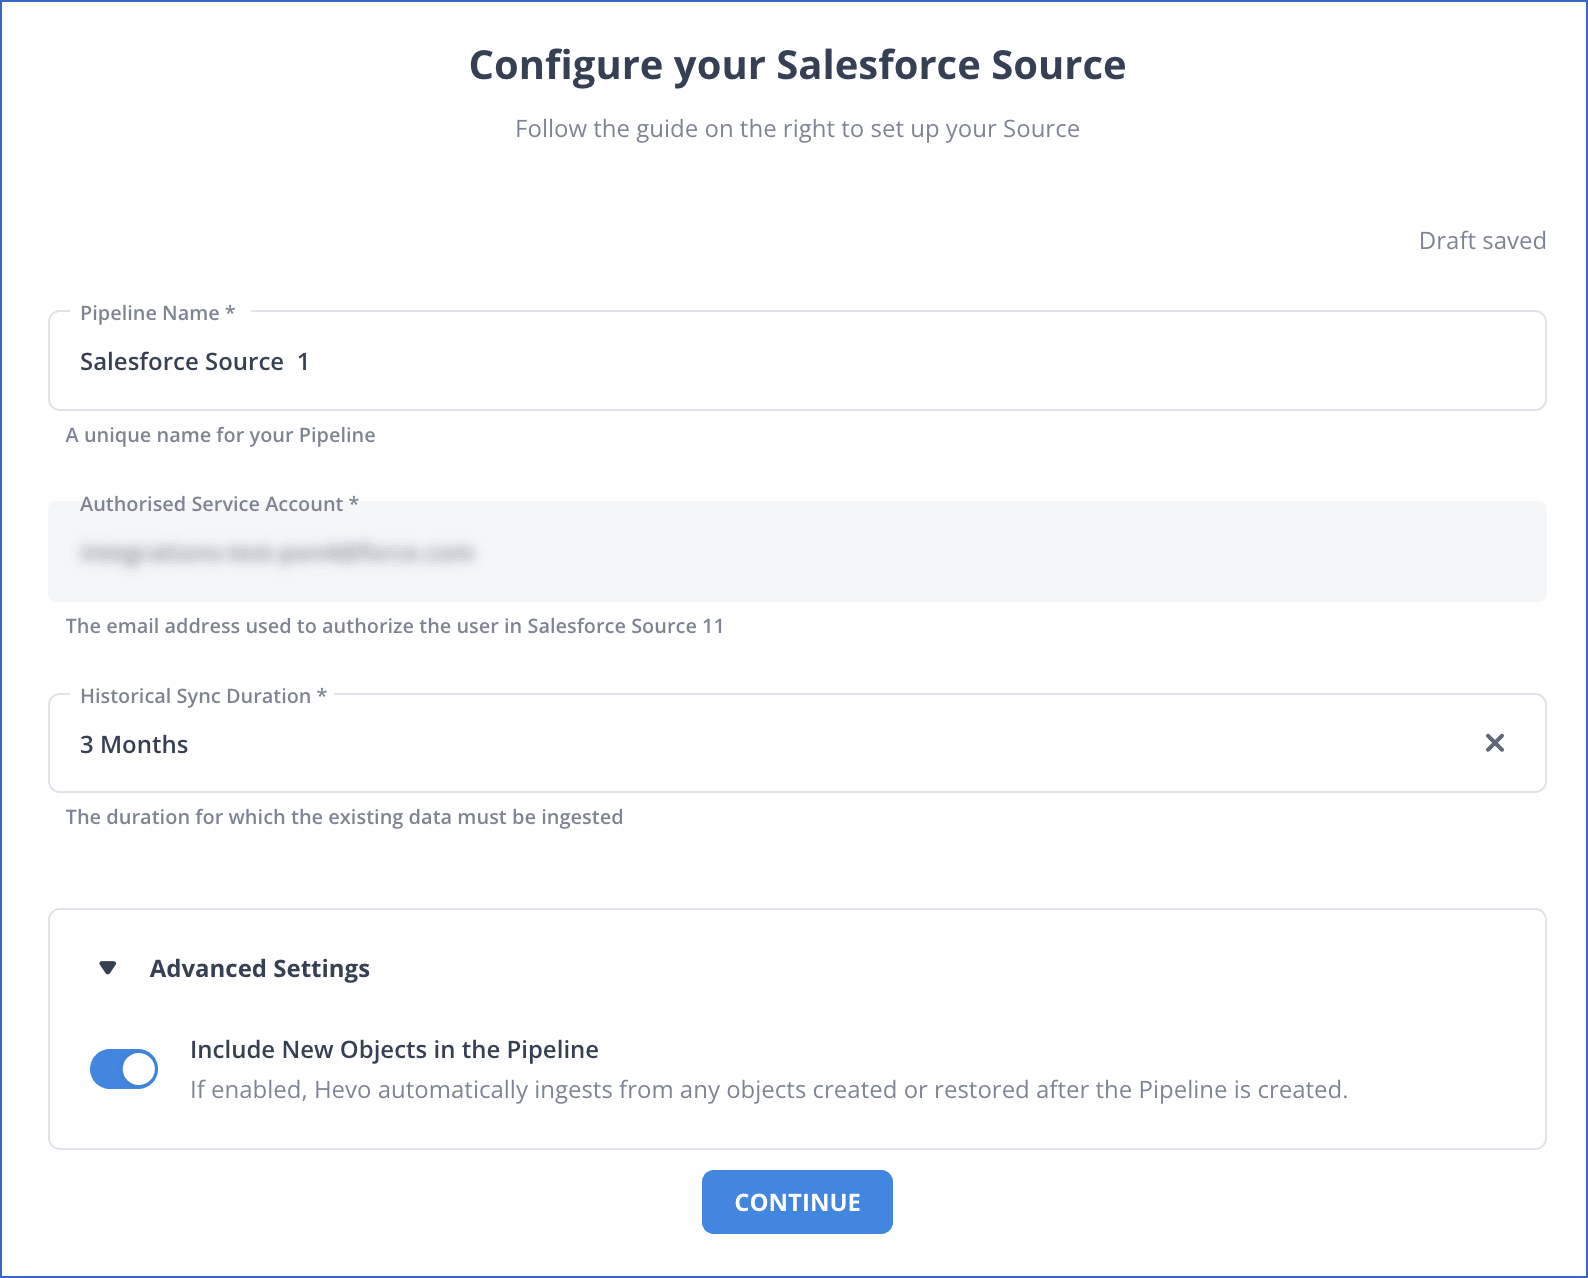Click the blurred authorised email address

click(277, 553)
